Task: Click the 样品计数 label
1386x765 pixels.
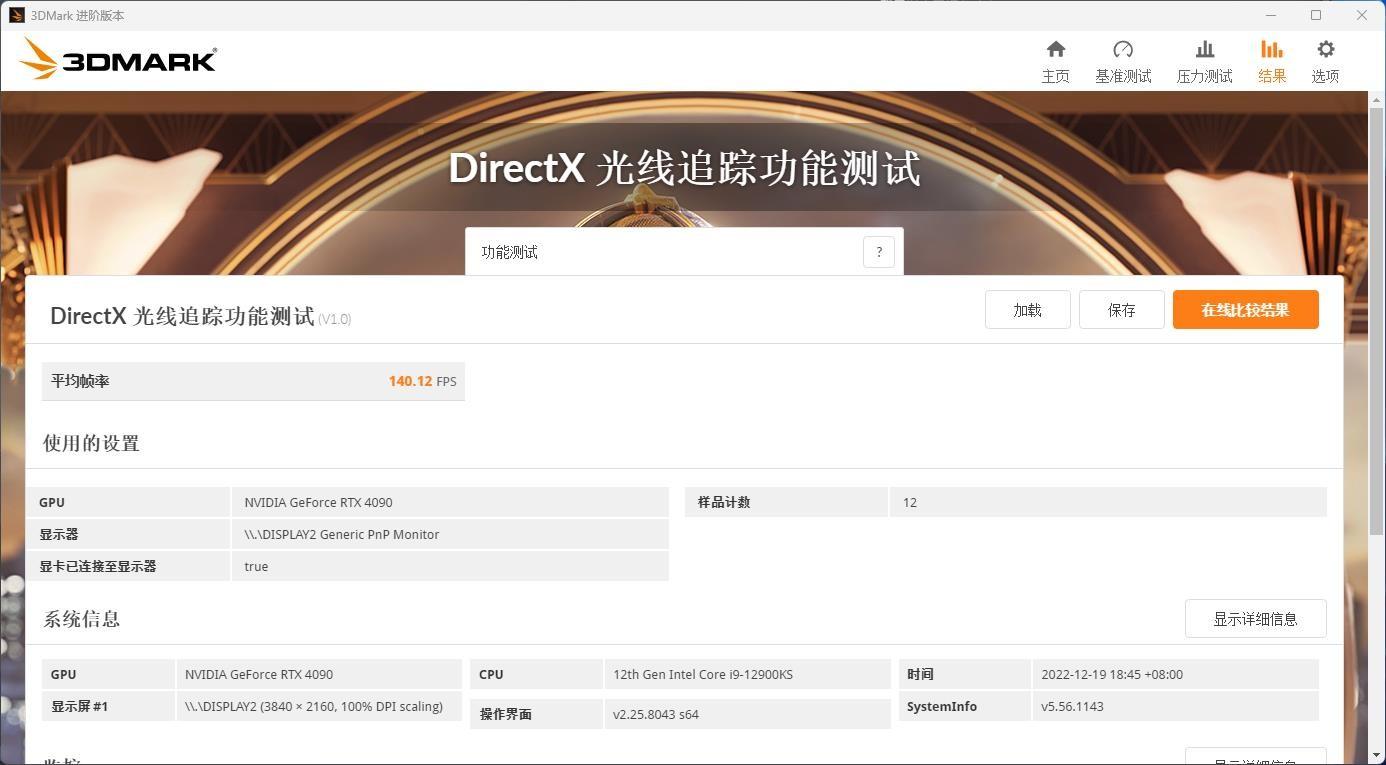Action: point(724,502)
